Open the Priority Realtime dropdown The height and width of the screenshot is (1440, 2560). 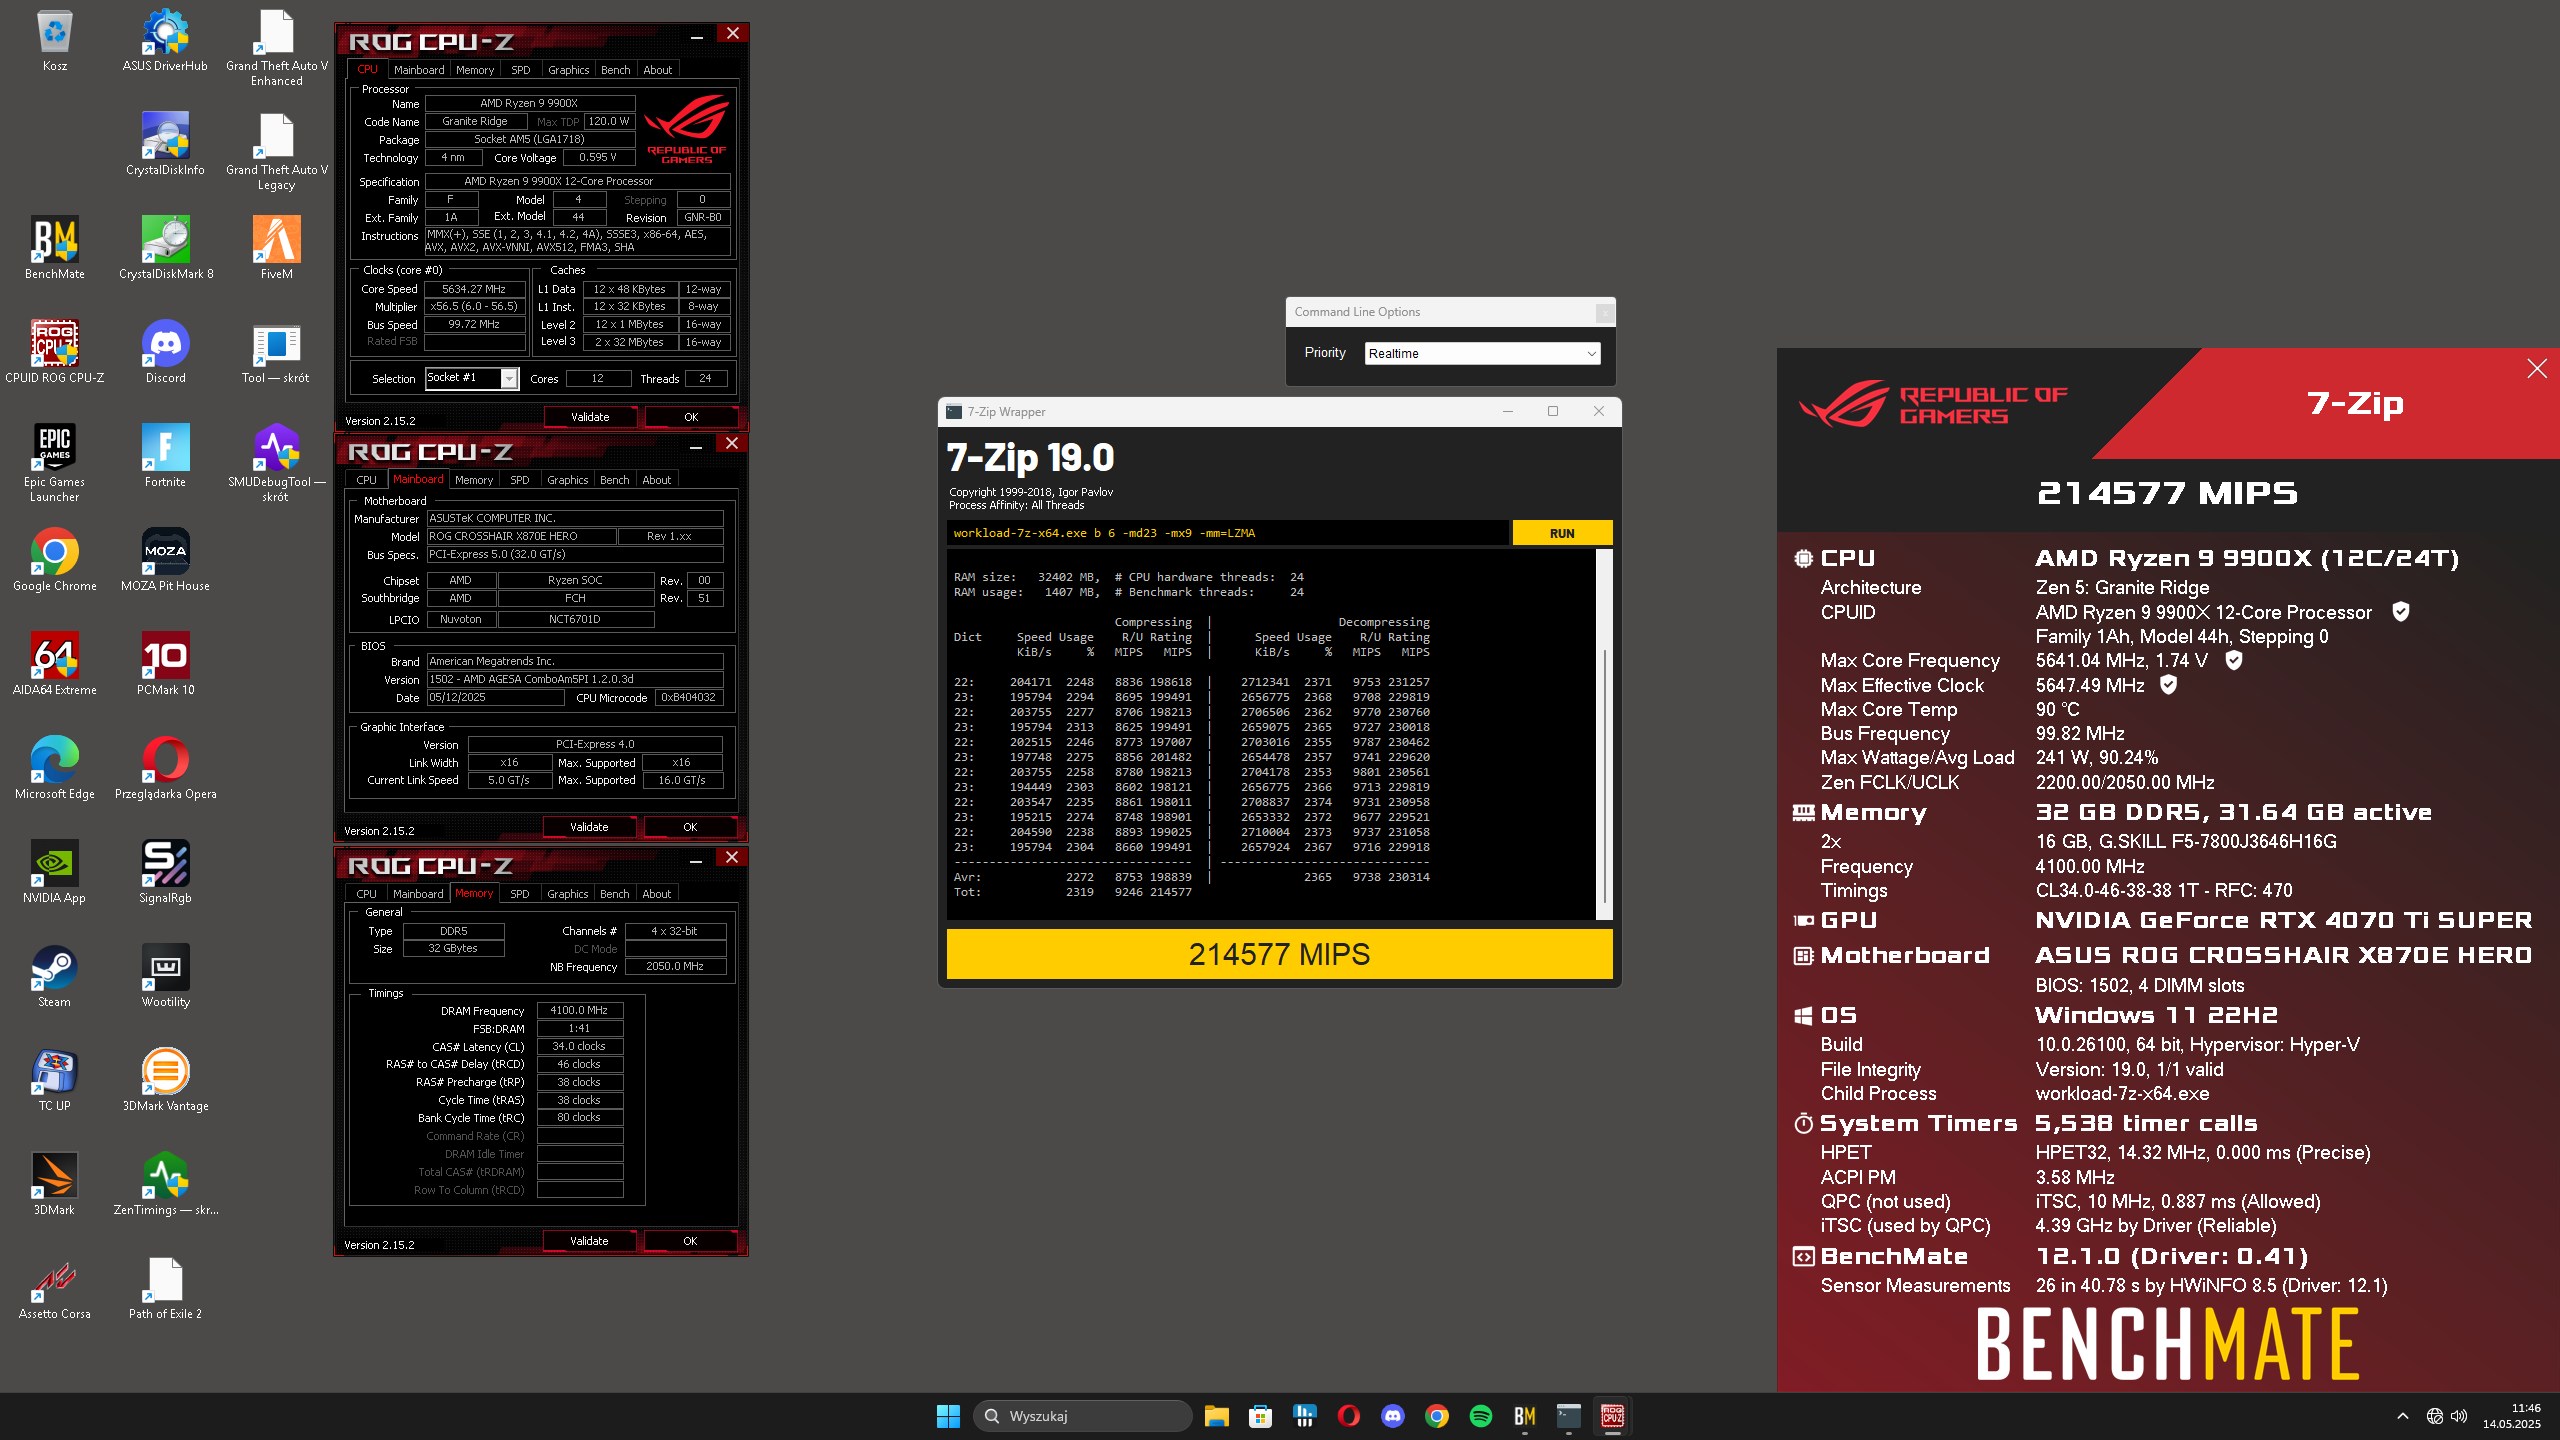1482,353
